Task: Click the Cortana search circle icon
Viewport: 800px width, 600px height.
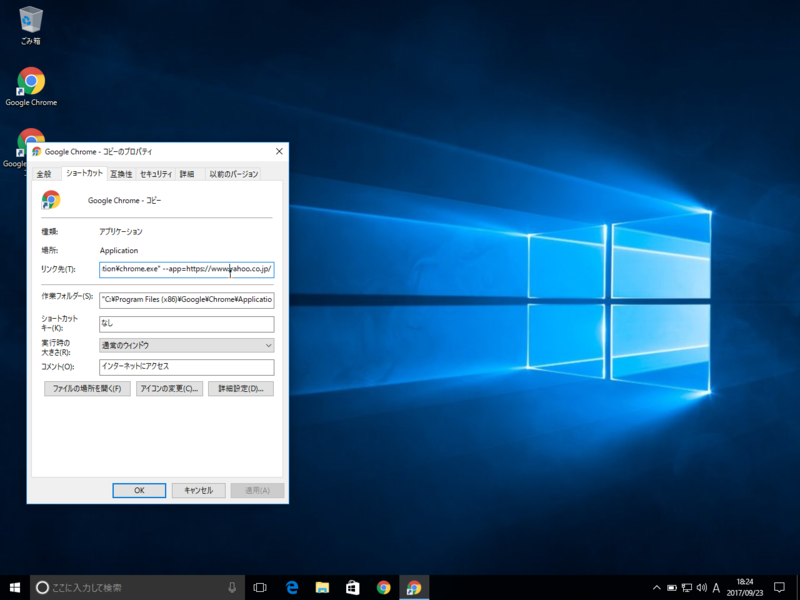Action: pos(43,588)
